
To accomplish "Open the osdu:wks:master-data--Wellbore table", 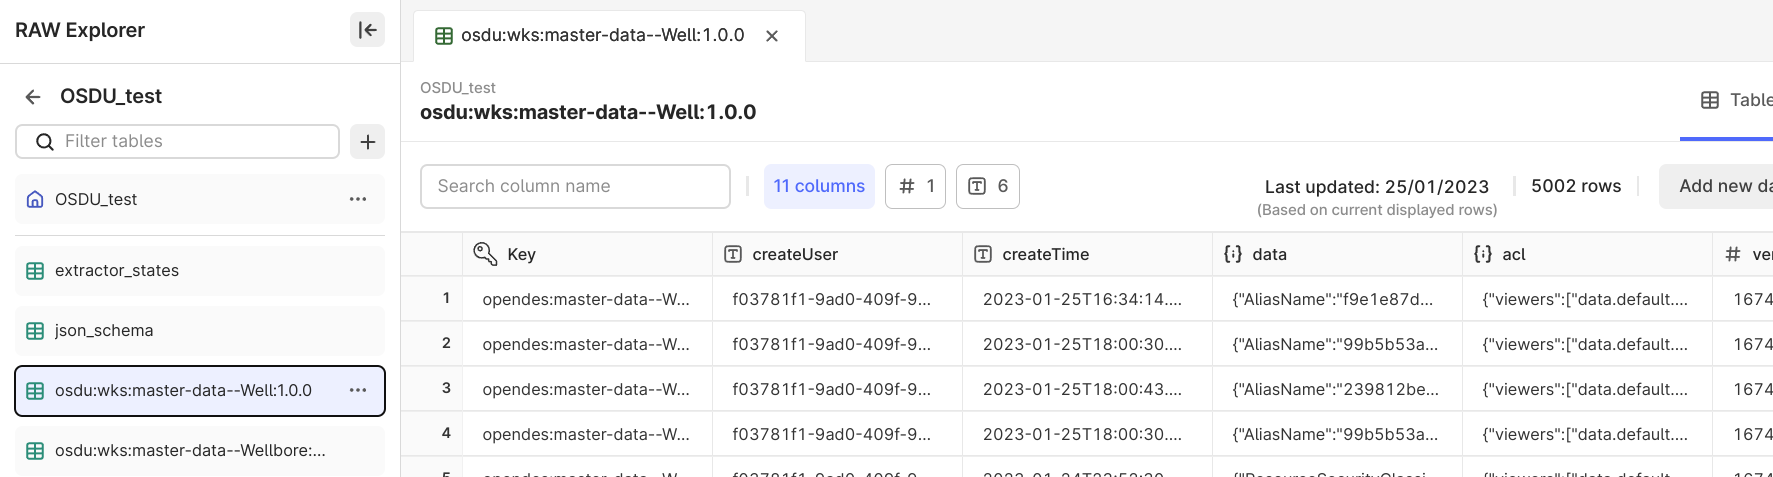I will (x=200, y=451).
